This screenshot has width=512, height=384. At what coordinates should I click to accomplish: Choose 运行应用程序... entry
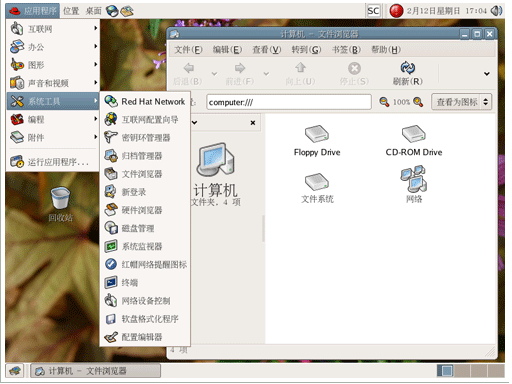[53, 162]
